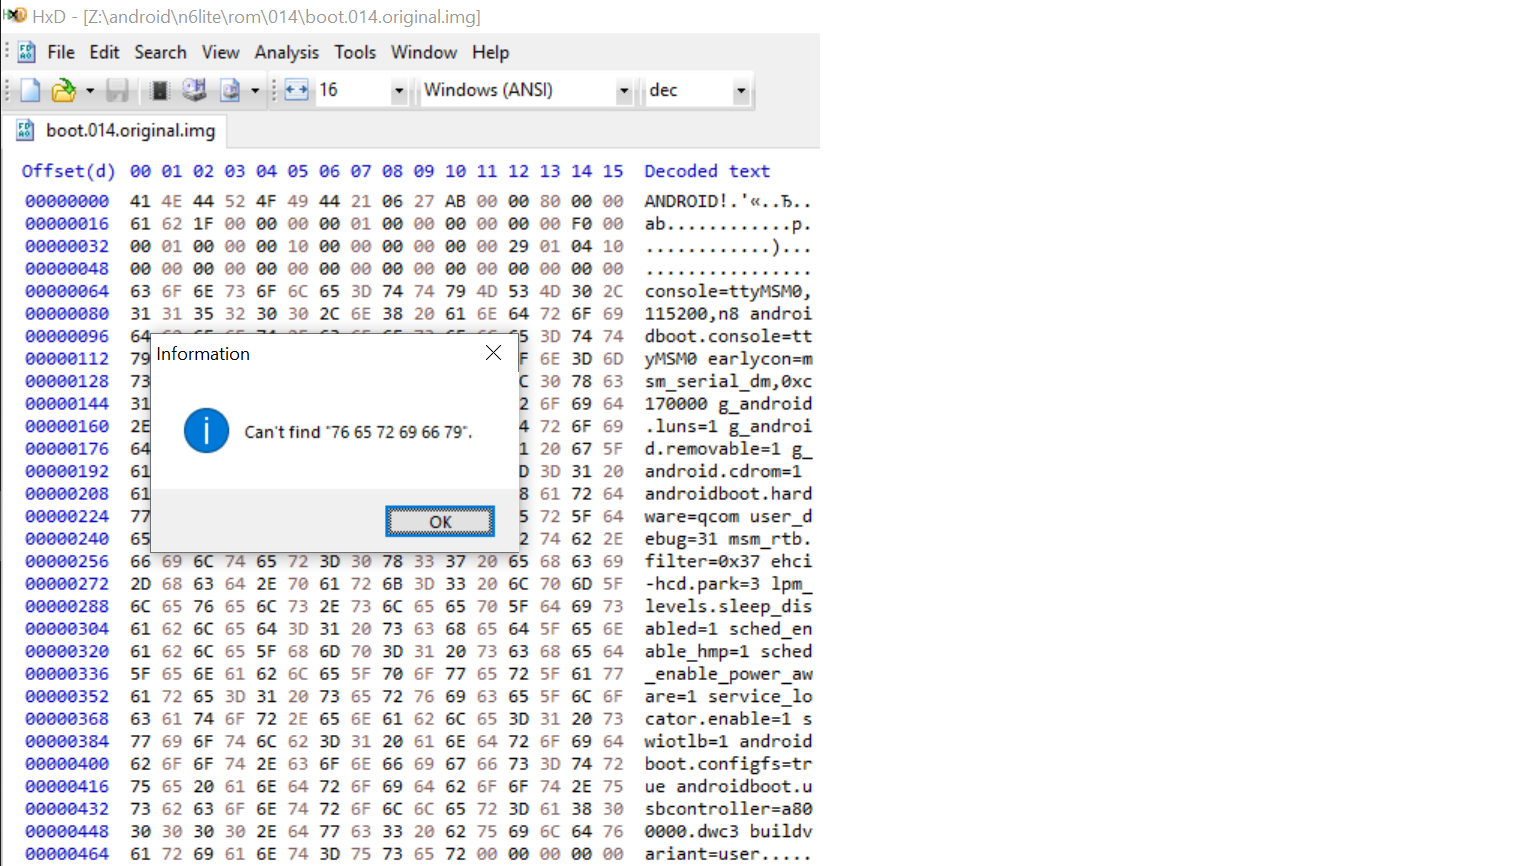Click the HxD document icon in menu bar
The height and width of the screenshot is (866, 1536).
(27, 52)
